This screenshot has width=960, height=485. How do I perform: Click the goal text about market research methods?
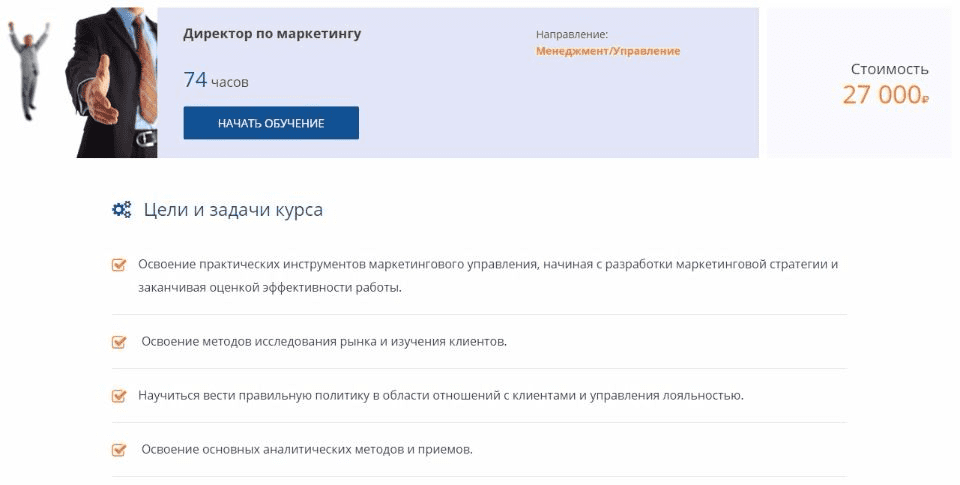(324, 342)
